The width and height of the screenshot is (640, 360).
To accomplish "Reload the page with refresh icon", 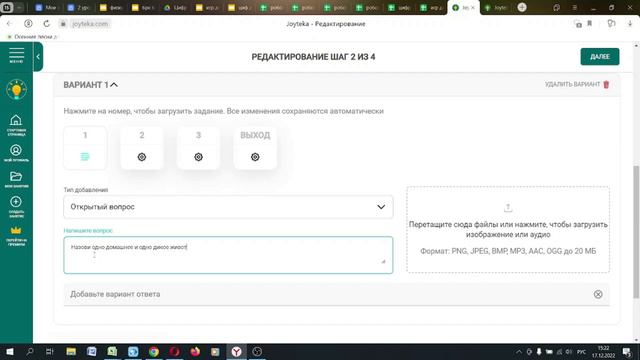I will click(x=47, y=24).
